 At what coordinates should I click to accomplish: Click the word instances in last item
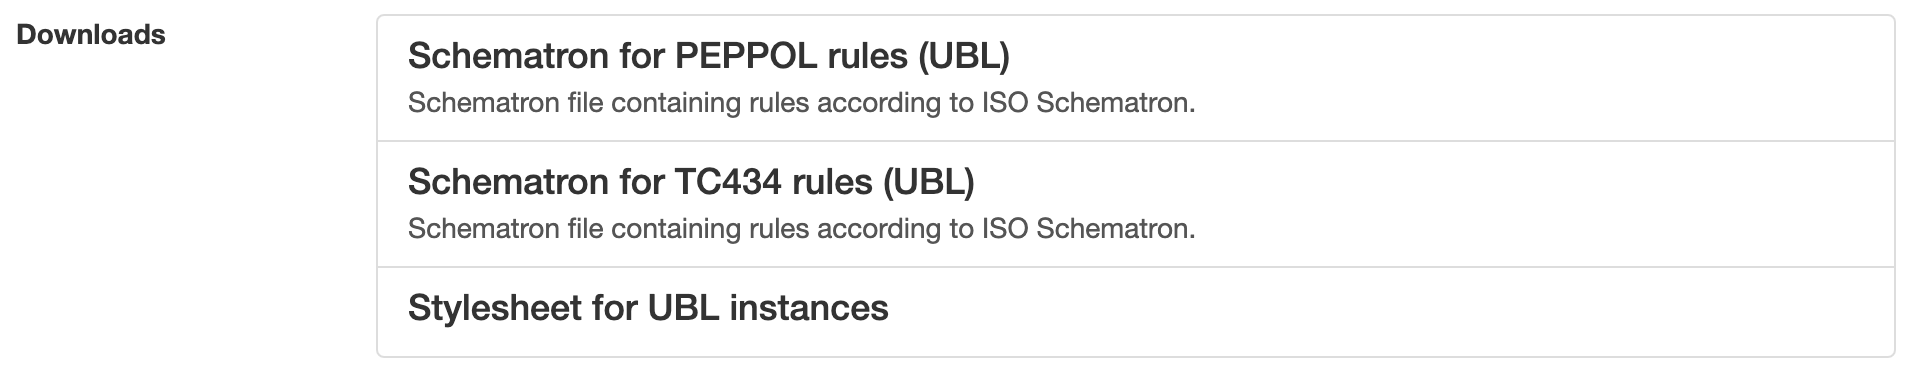809,308
